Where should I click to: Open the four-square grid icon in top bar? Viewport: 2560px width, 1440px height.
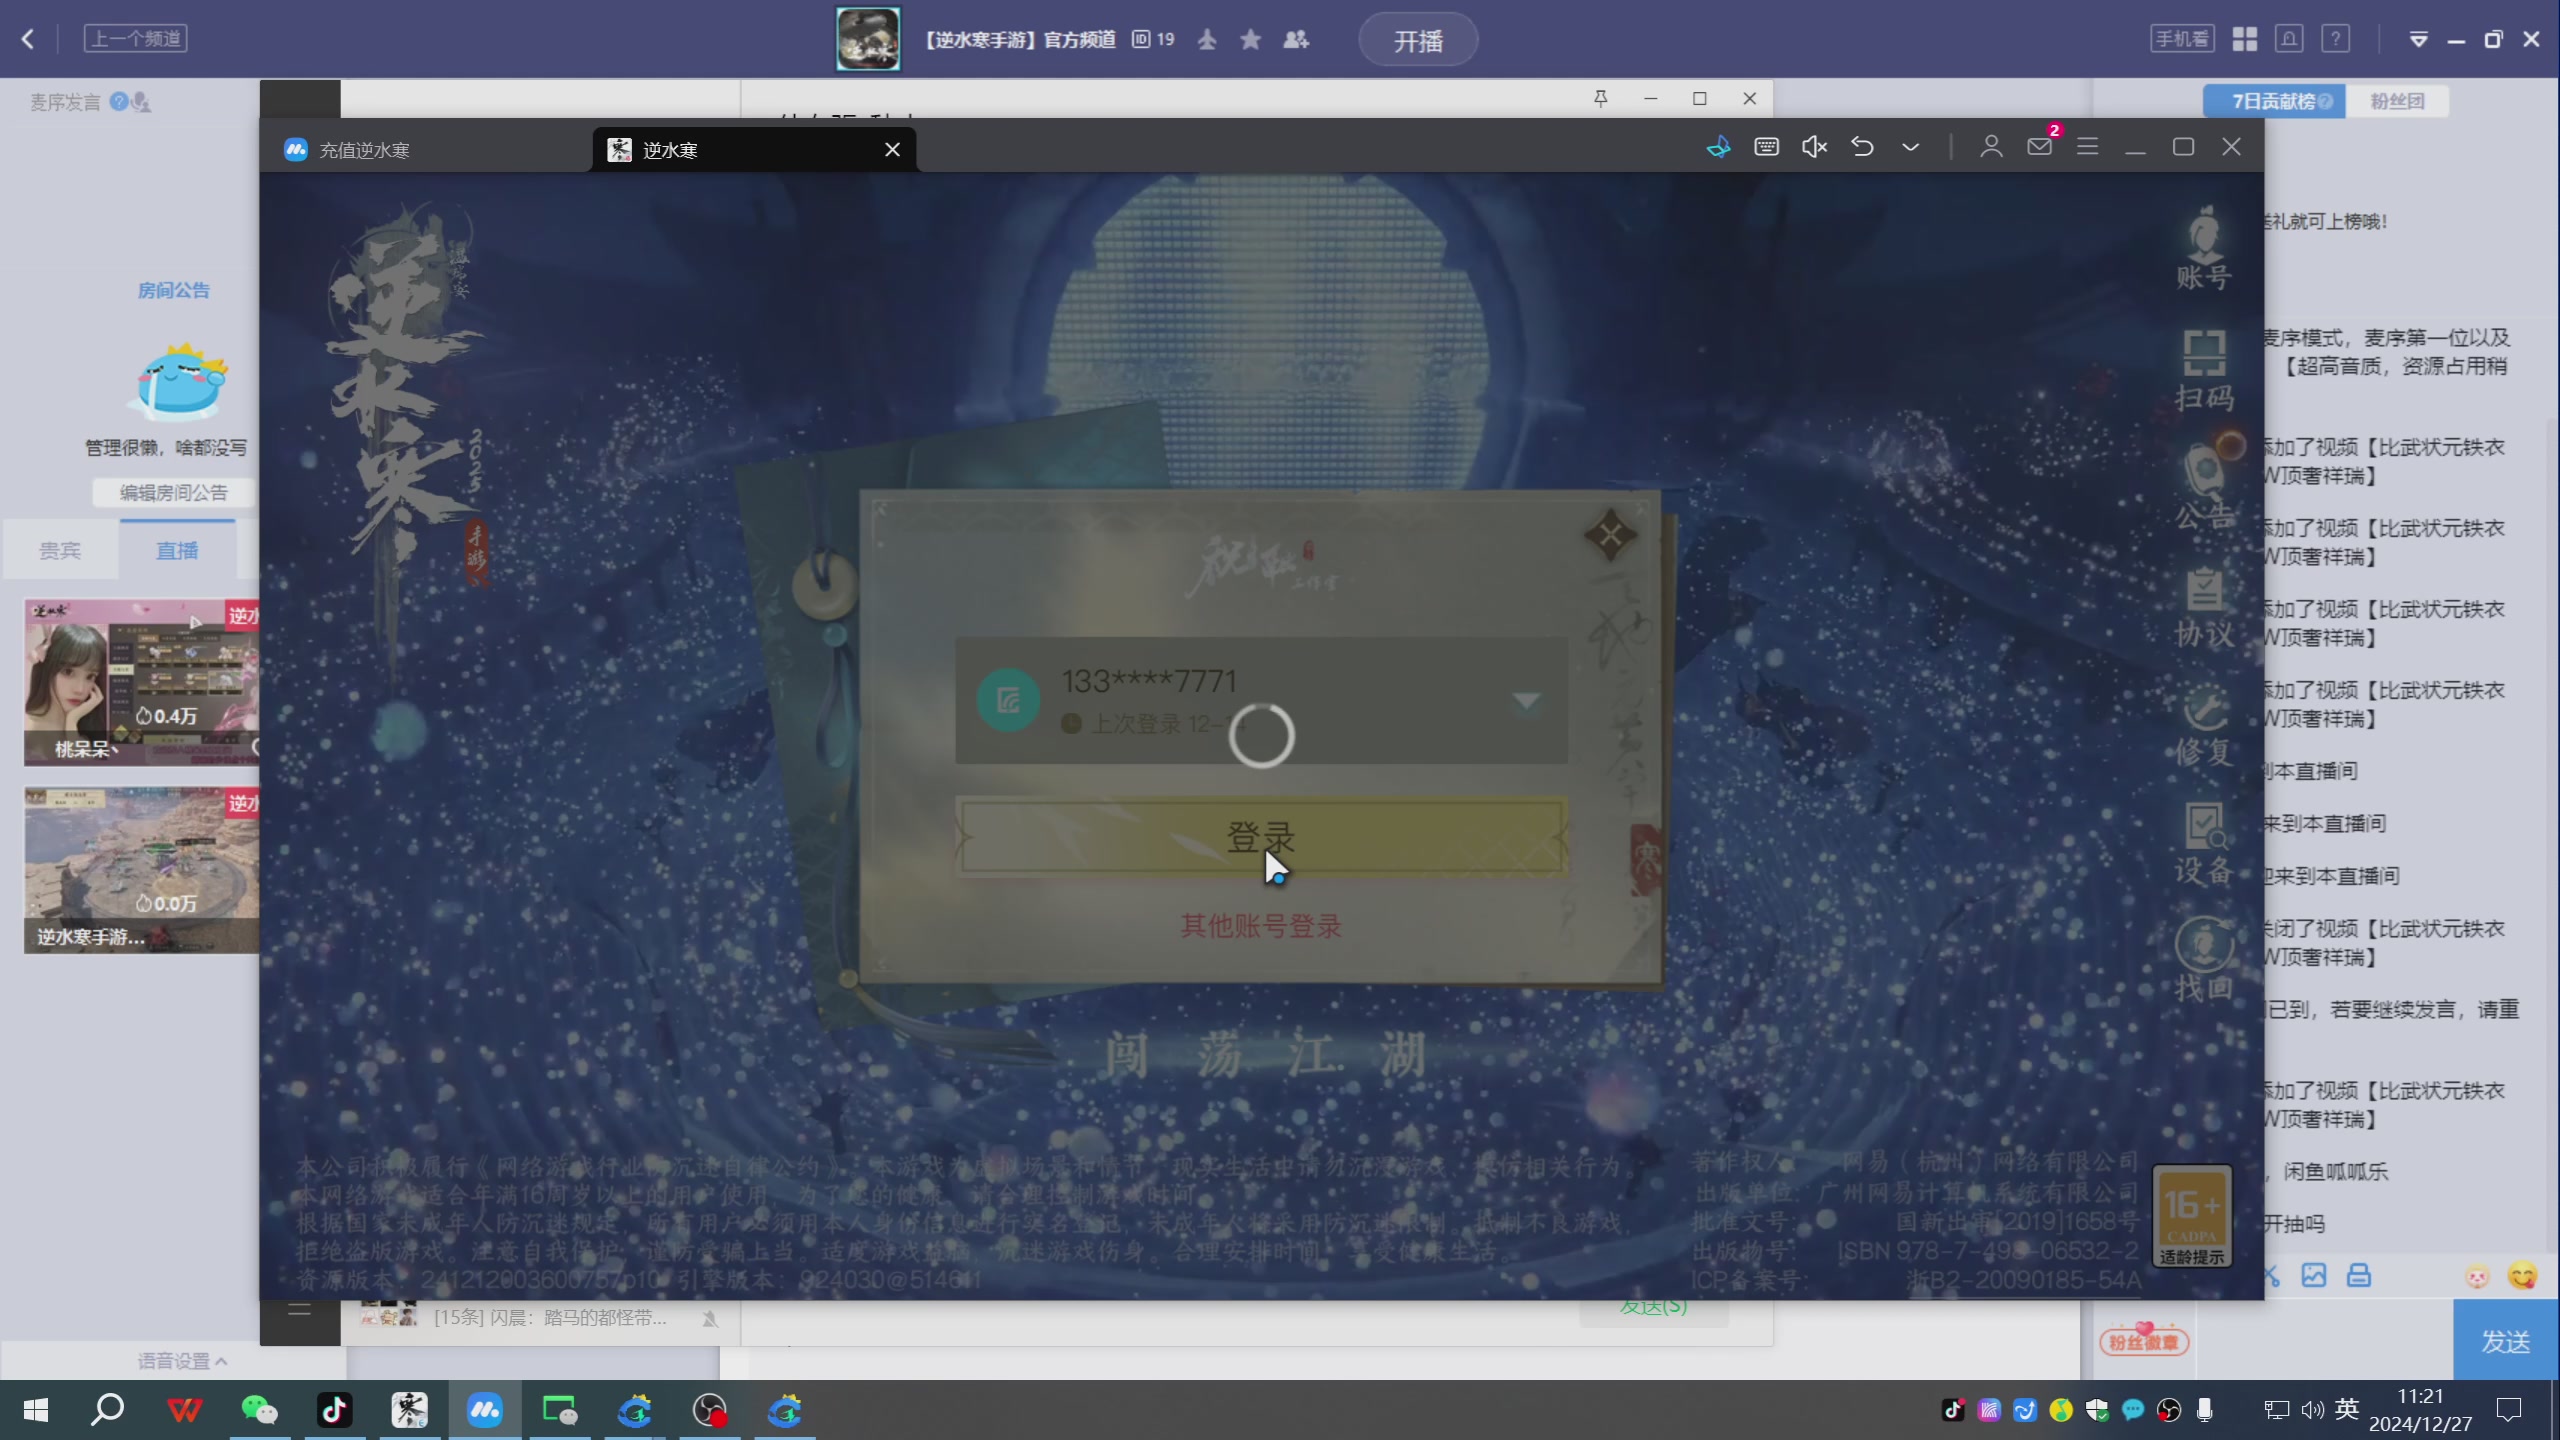point(2245,39)
